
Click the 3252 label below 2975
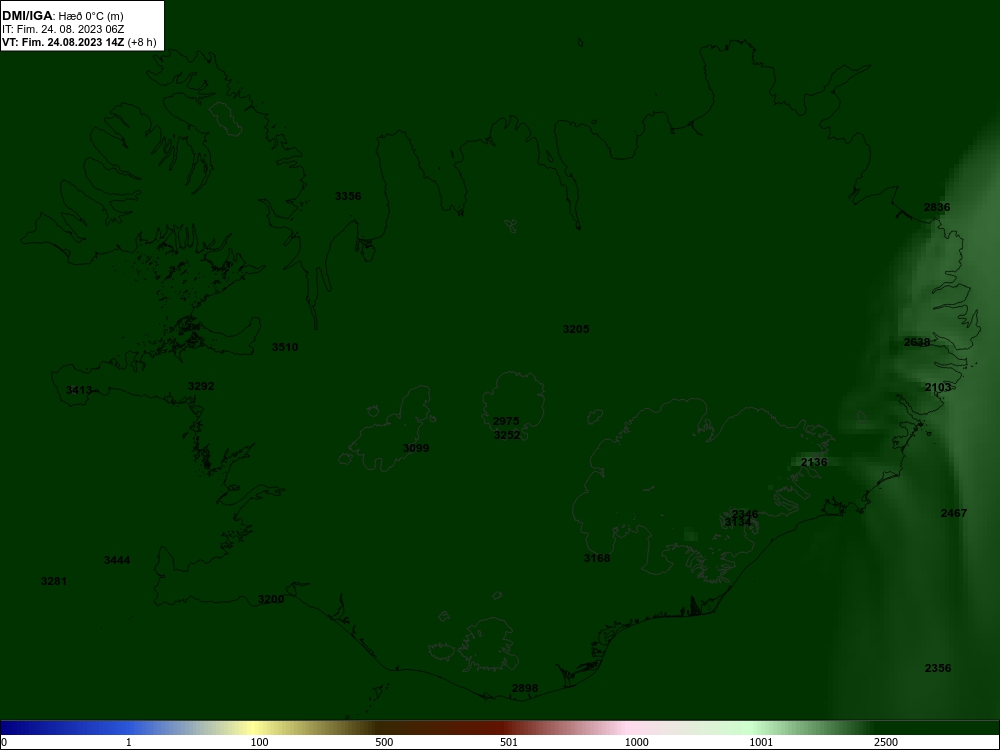(x=507, y=435)
